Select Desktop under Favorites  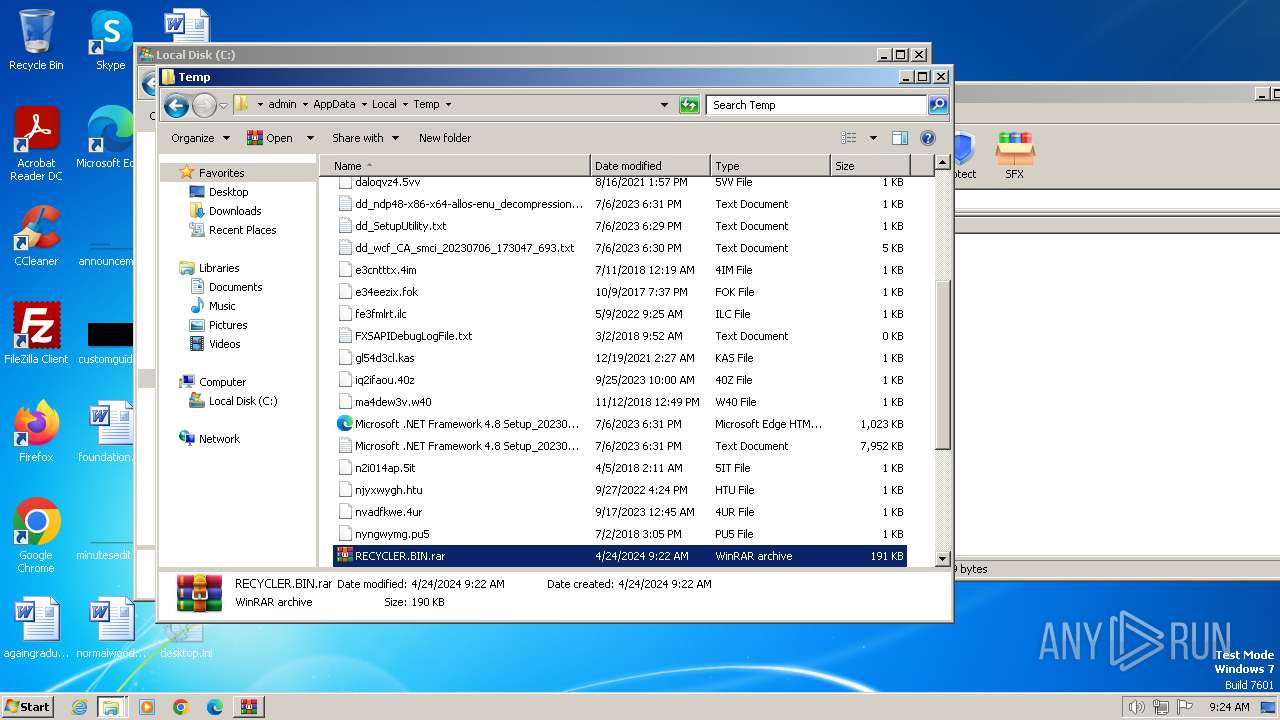click(x=228, y=192)
